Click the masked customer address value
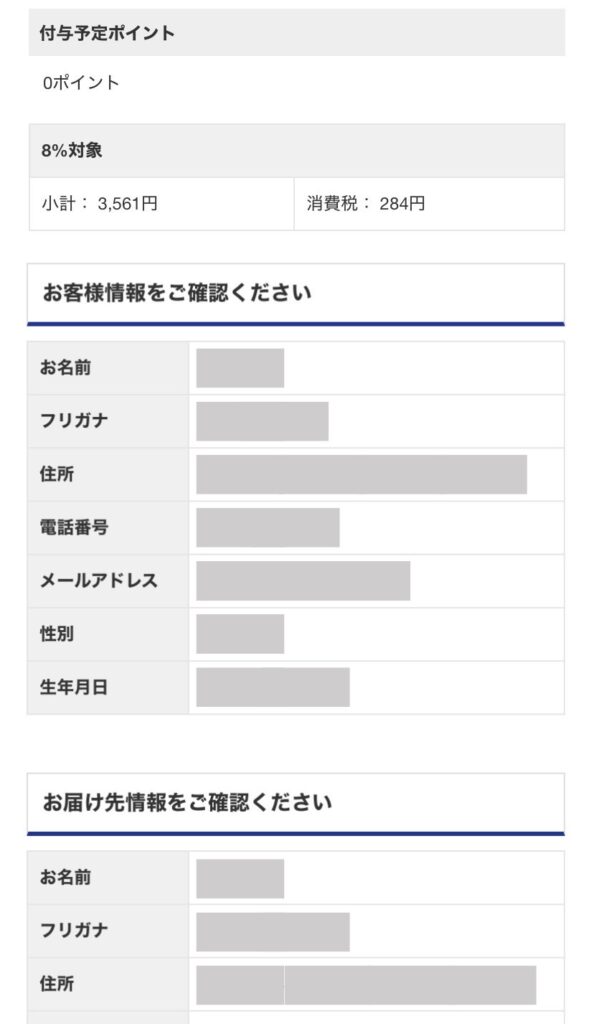This screenshot has width=594, height=1024. [360, 474]
